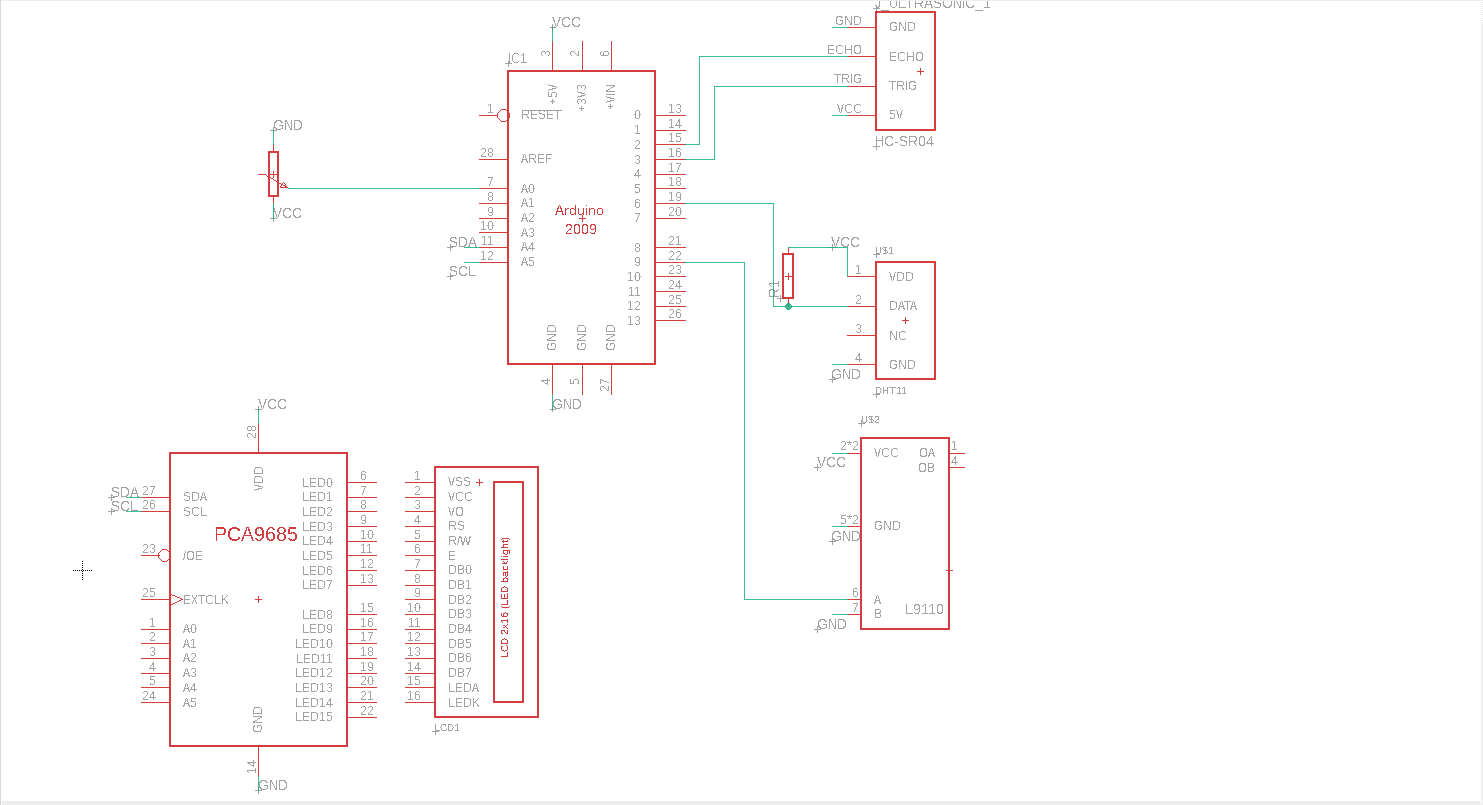The width and height of the screenshot is (1483, 805).
Task: Click the VDD pin on the DHT11
Action: coord(901,277)
